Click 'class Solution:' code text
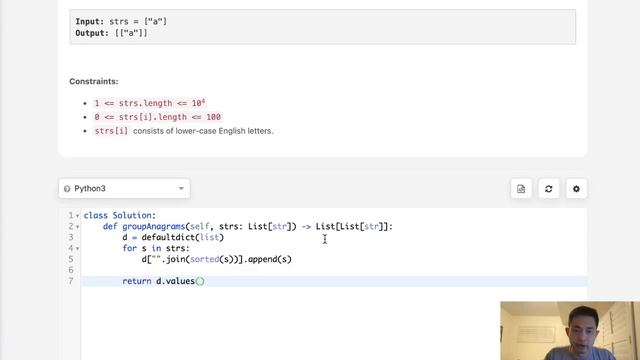 click(120, 215)
